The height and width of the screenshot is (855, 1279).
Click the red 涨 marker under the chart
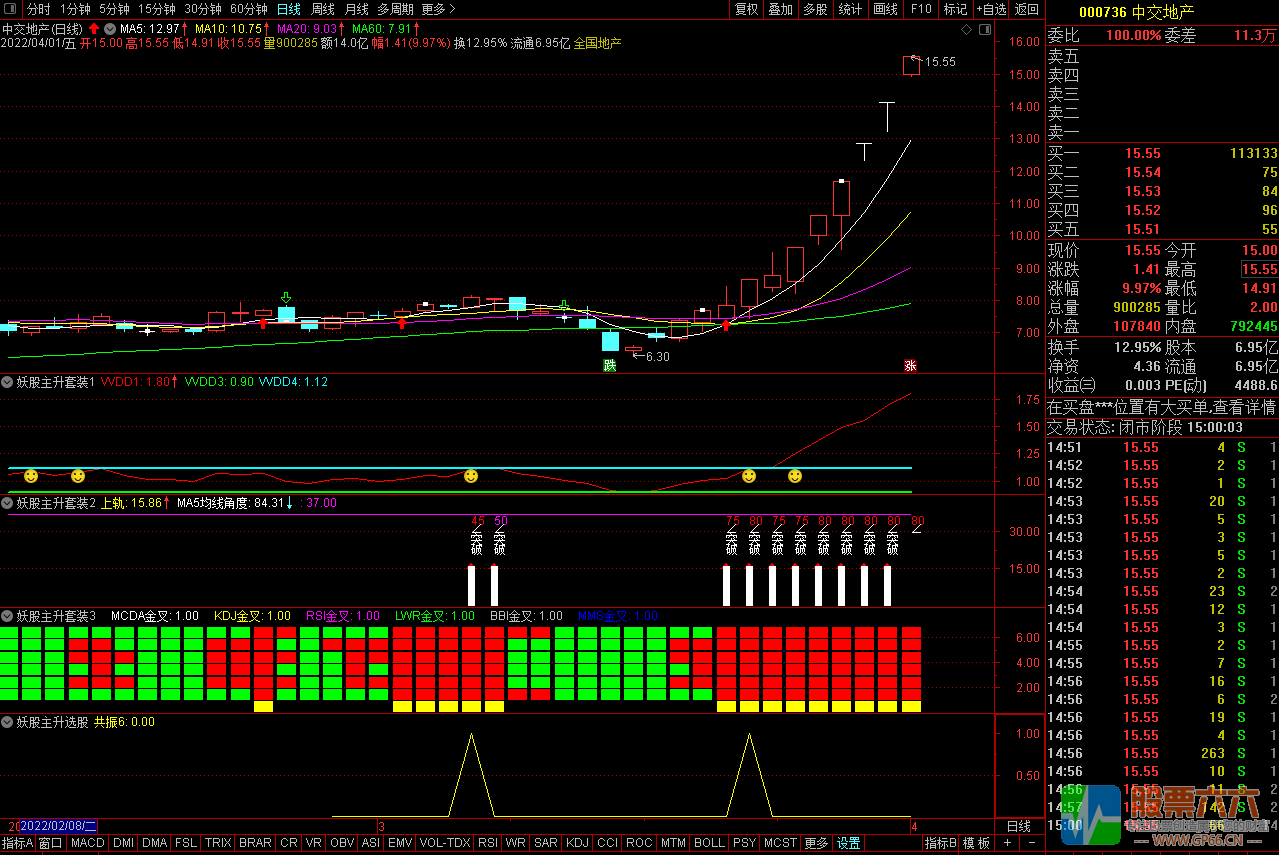pos(911,365)
